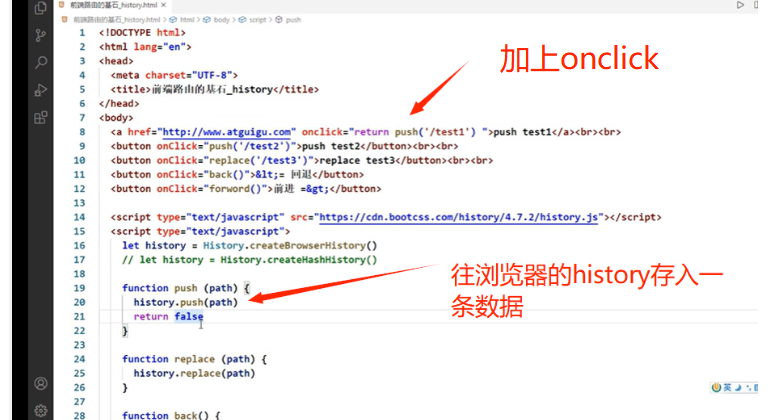Viewport: 770px width, 420px height.
Task: Place cursor on 'false' in return statement
Action: coord(189,317)
